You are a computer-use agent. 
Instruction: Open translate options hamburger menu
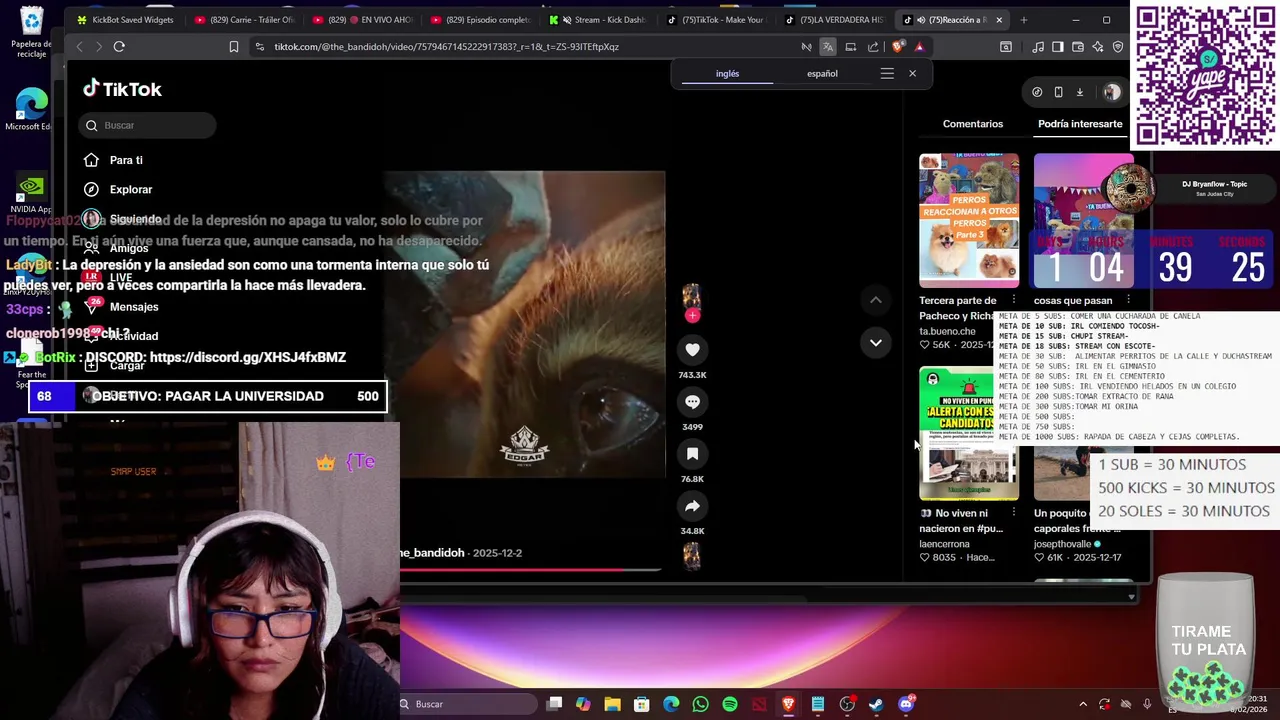point(887,73)
